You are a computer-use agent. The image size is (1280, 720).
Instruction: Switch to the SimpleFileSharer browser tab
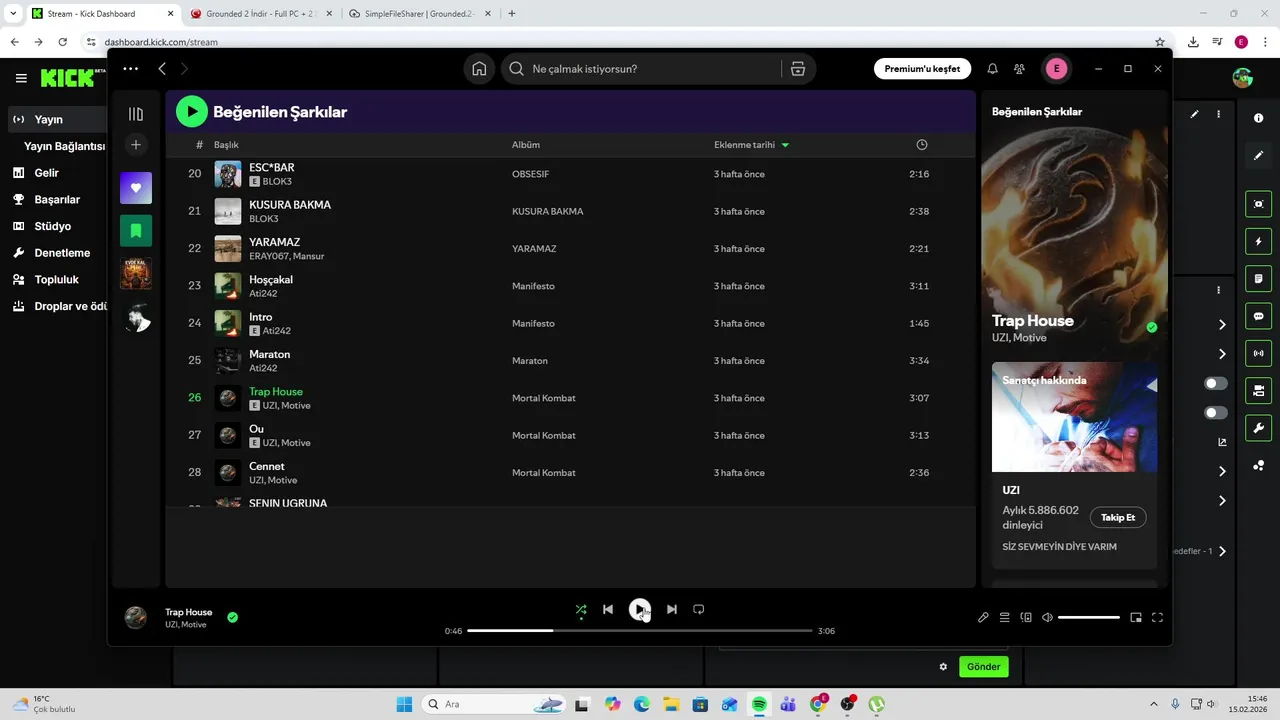click(420, 14)
